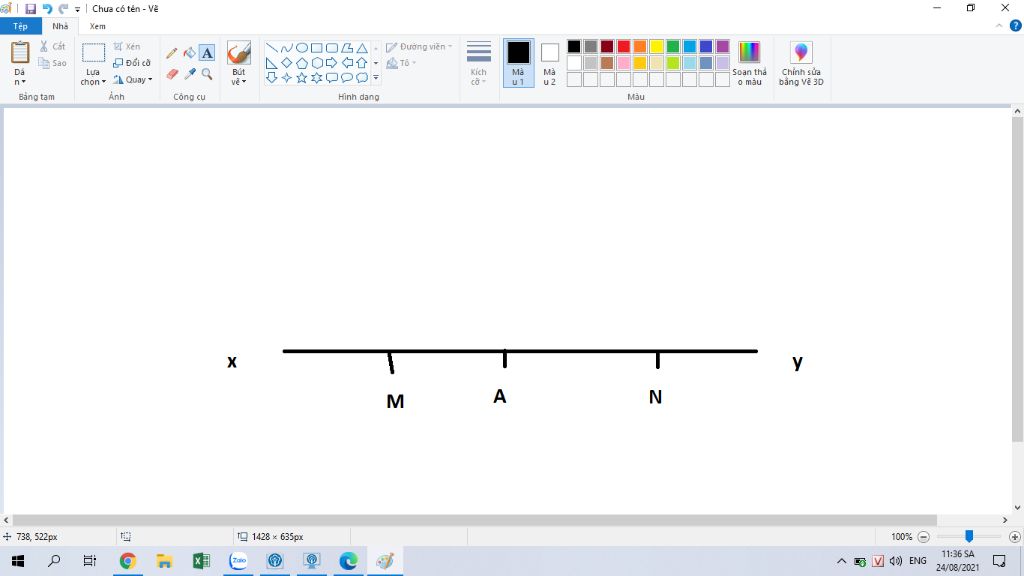
Task: Choose the Oval callout shape
Action: (x=347, y=78)
